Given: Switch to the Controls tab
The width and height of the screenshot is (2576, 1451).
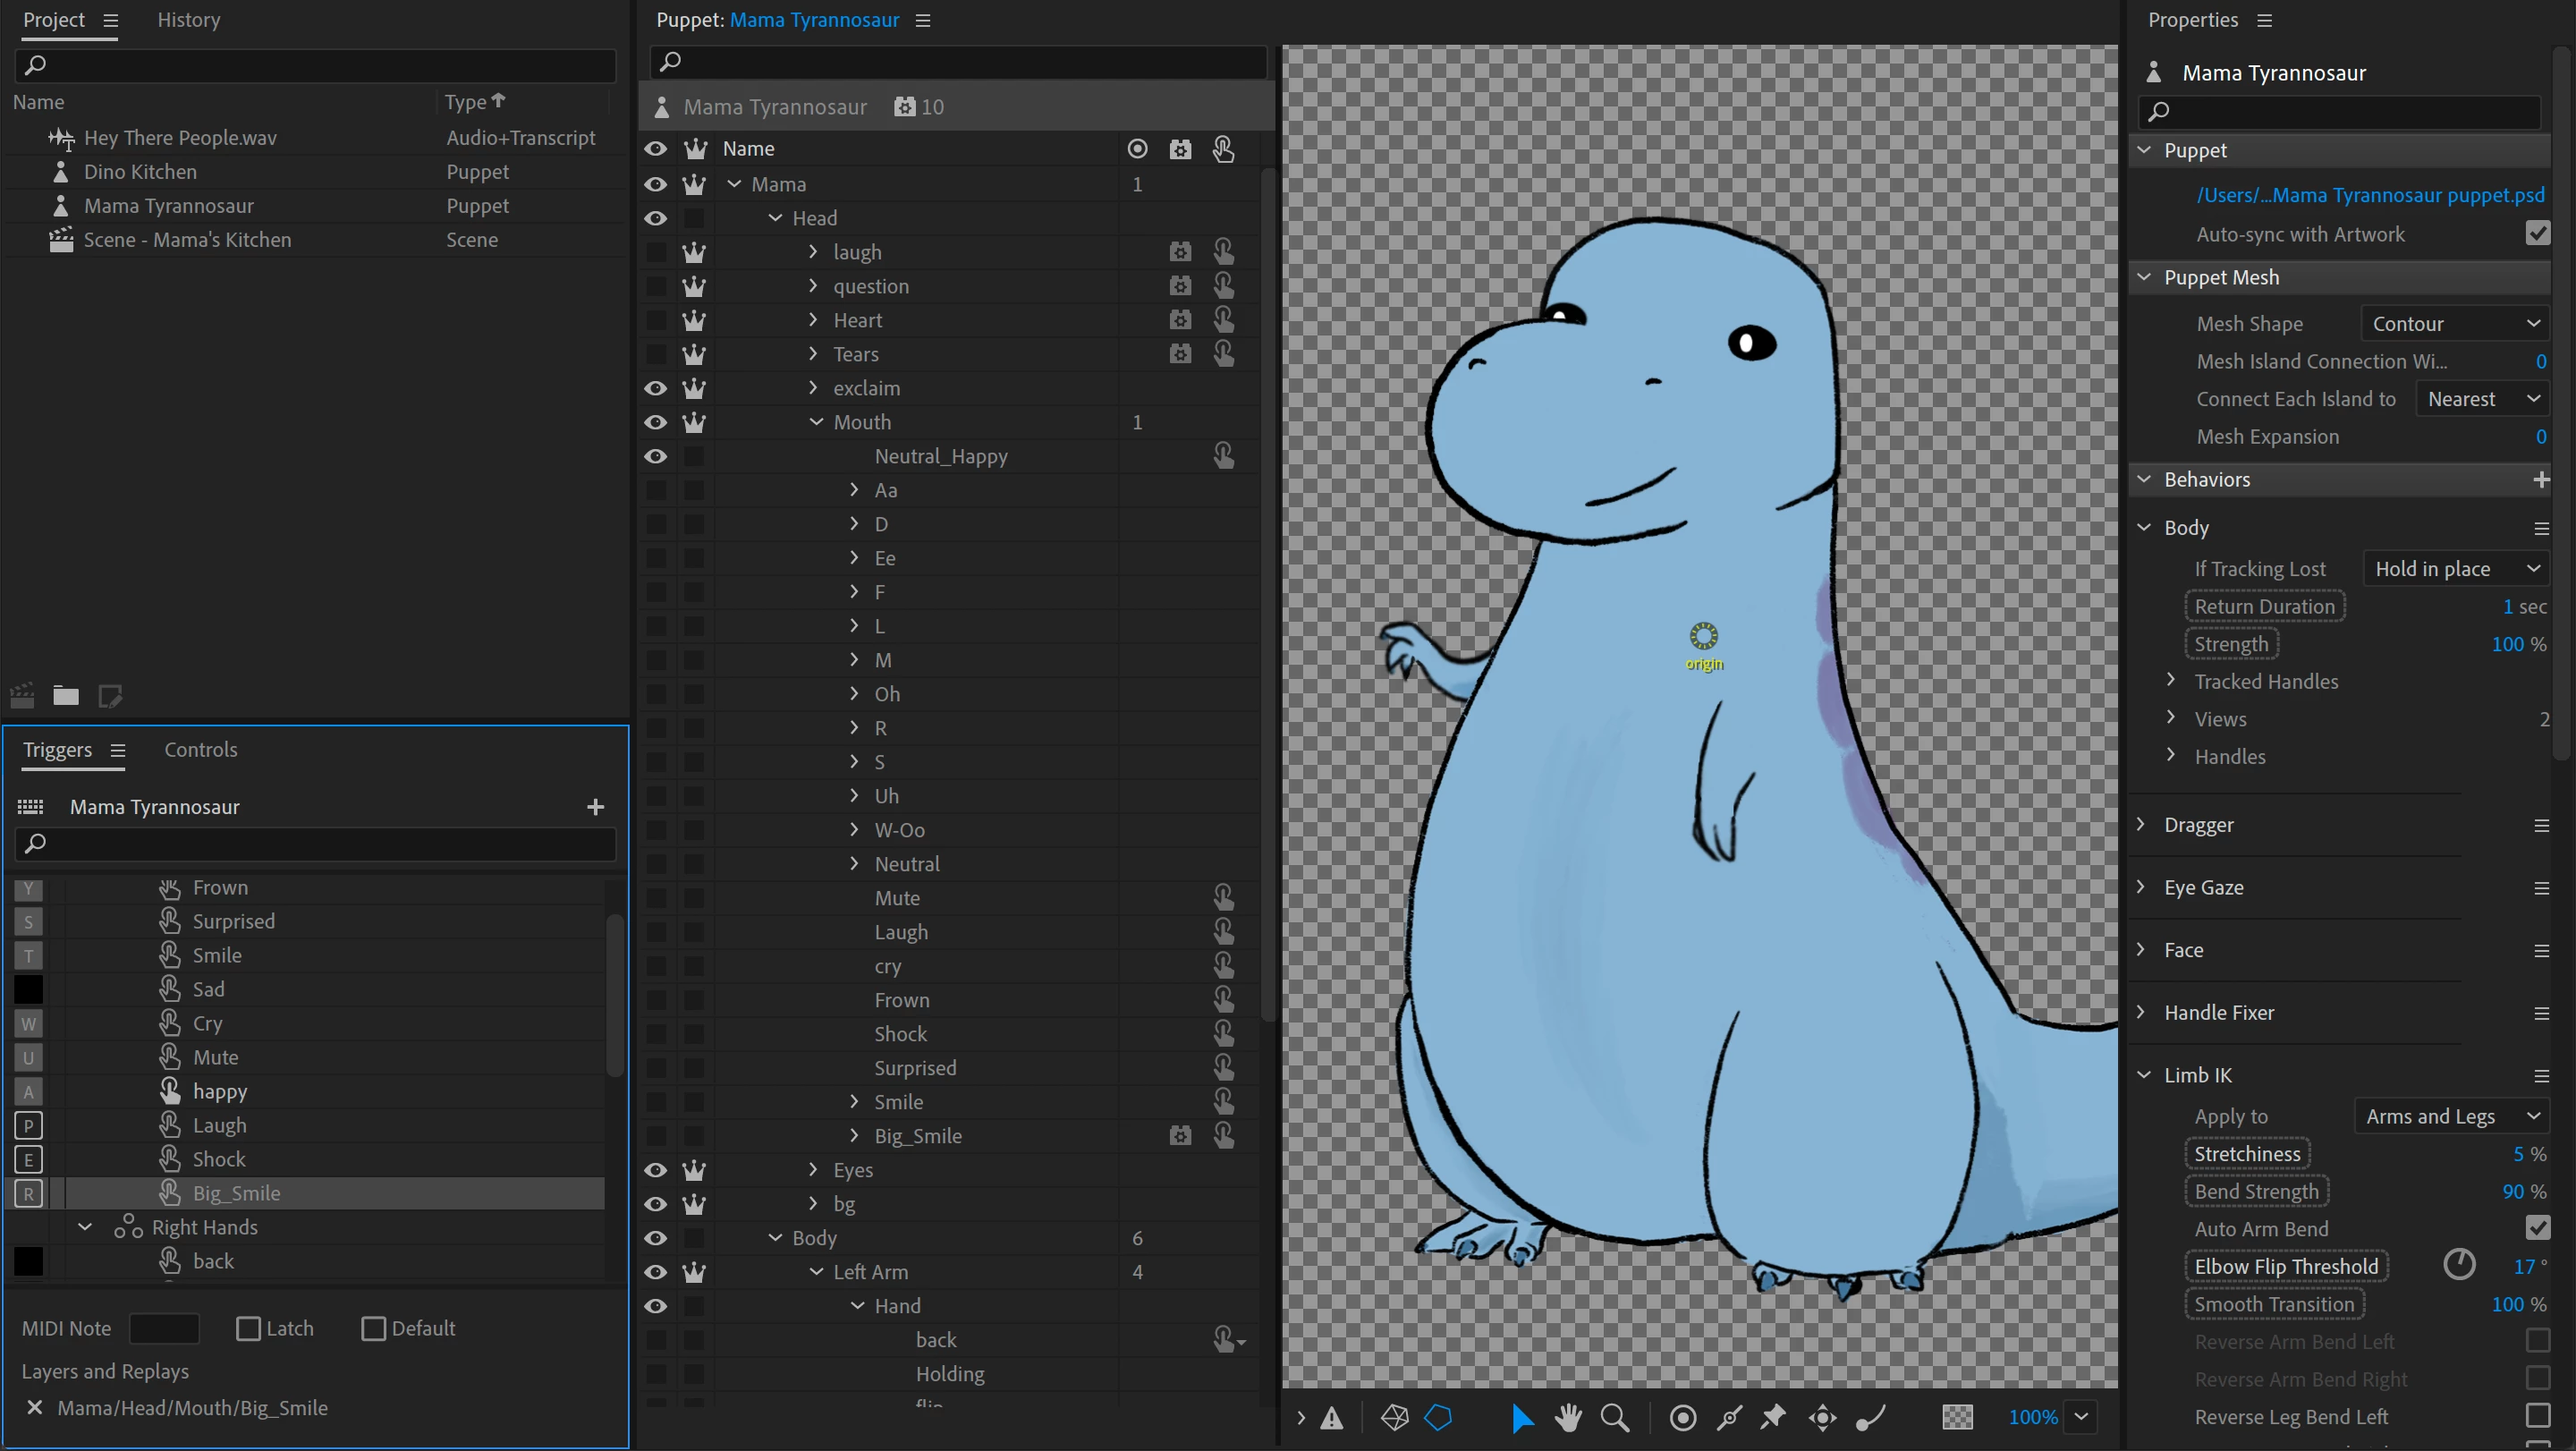Looking at the screenshot, I should click(x=200, y=750).
